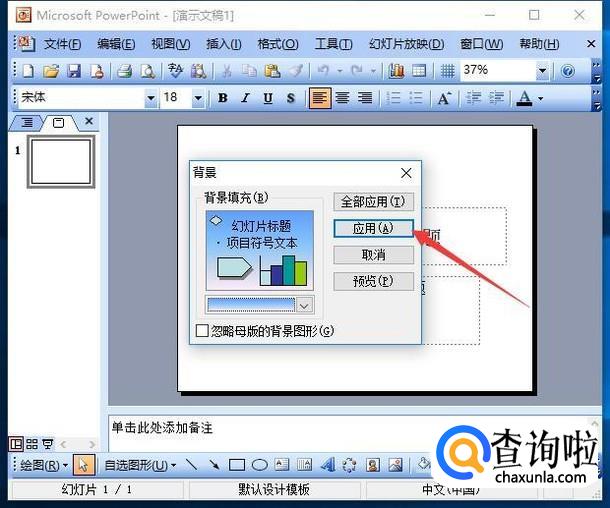This screenshot has width=610, height=508.
Task: Click the Help question mark icon
Action: pos(568,71)
